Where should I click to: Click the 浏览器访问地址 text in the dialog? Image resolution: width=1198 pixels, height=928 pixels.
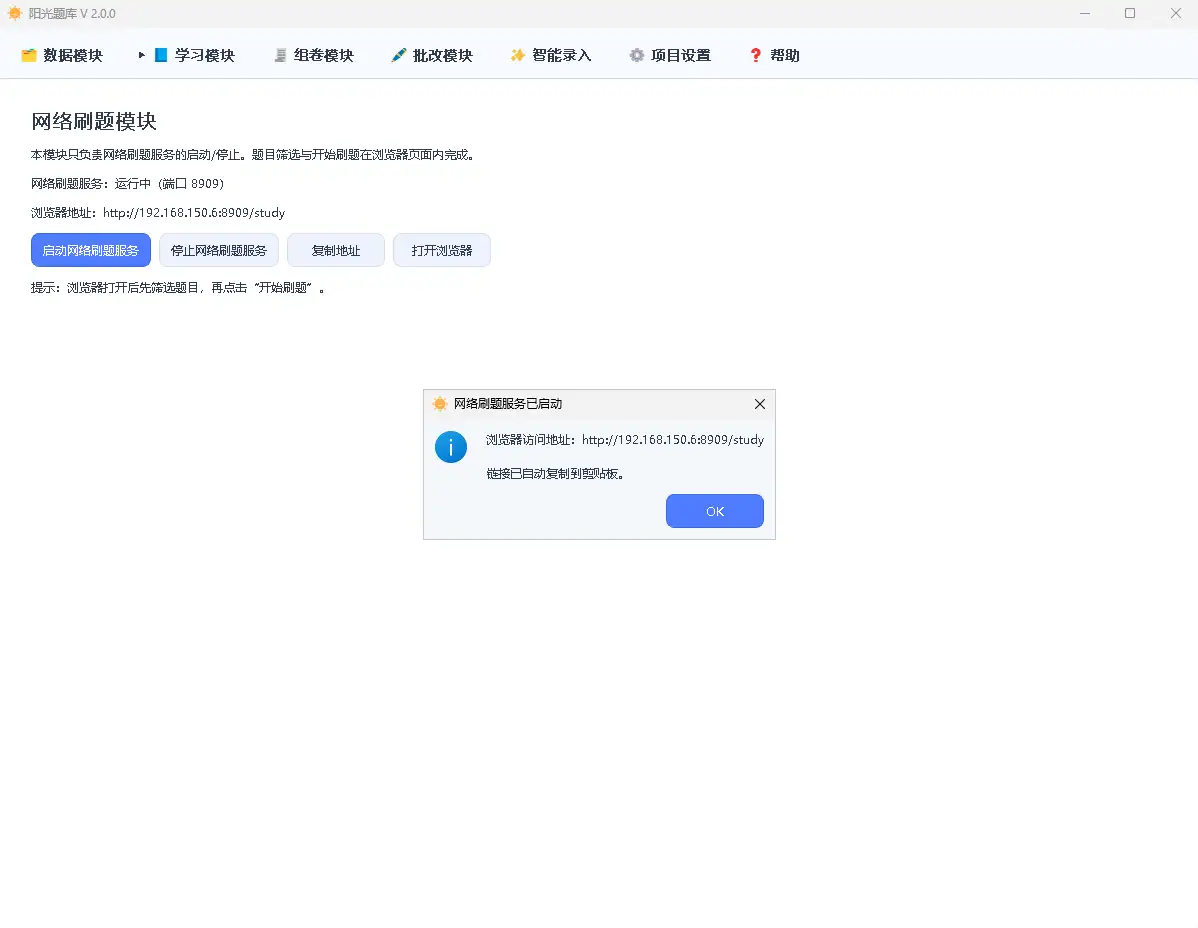pos(625,440)
